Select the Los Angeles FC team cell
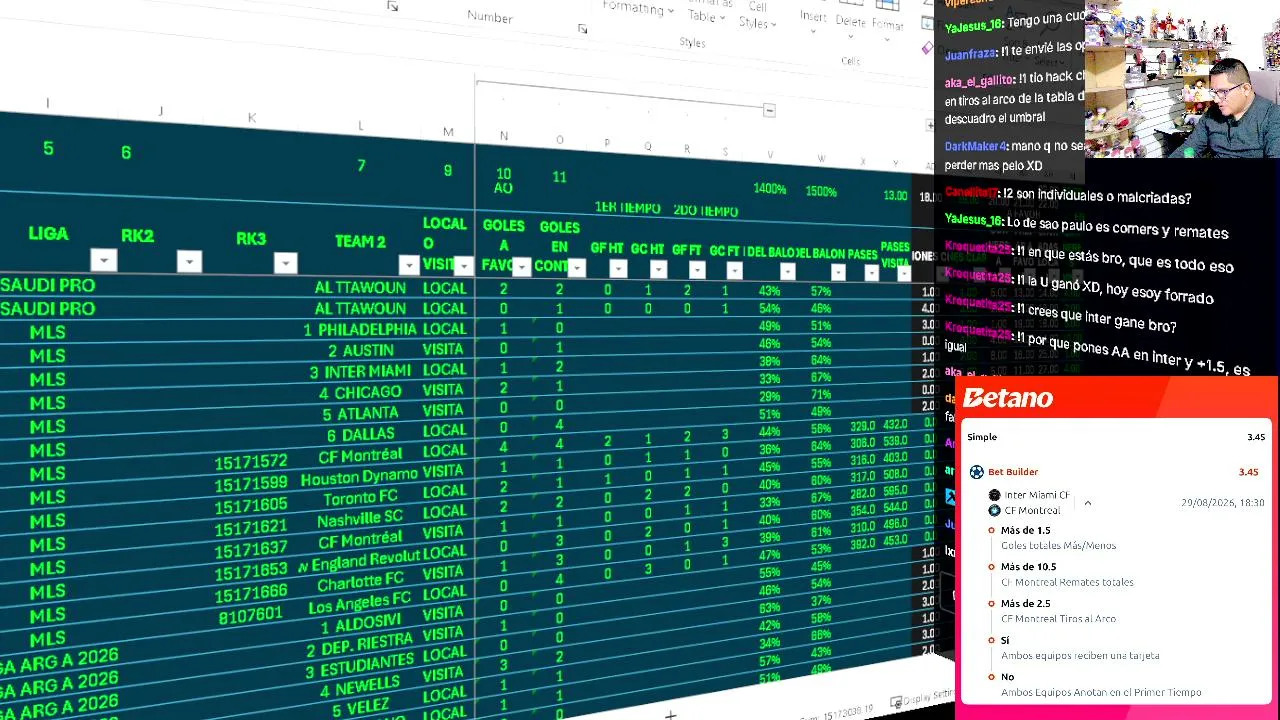The width and height of the screenshot is (1280, 720). [360, 603]
